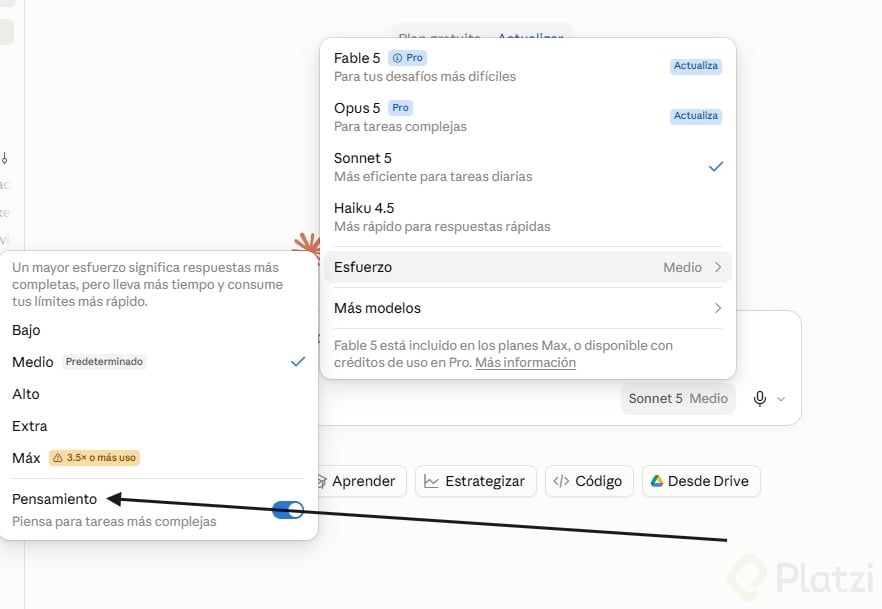882x609 pixels.
Task: Expand the Esfuerzo submenu chevron
Action: tap(718, 267)
